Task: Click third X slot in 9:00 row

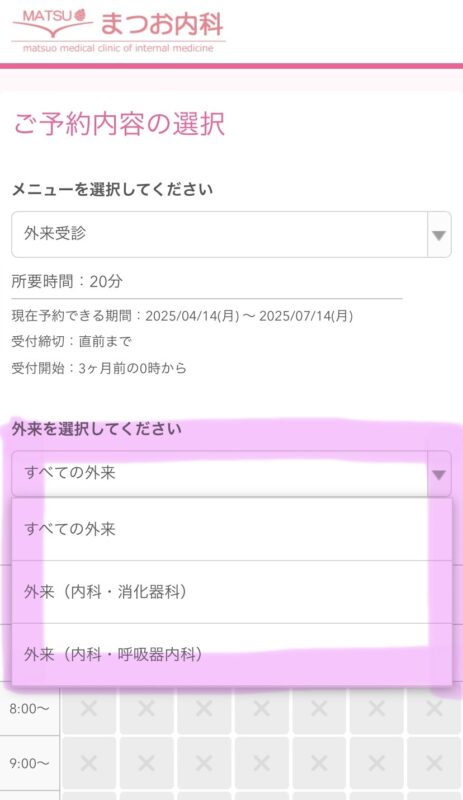Action: pyautogui.click(x=204, y=763)
